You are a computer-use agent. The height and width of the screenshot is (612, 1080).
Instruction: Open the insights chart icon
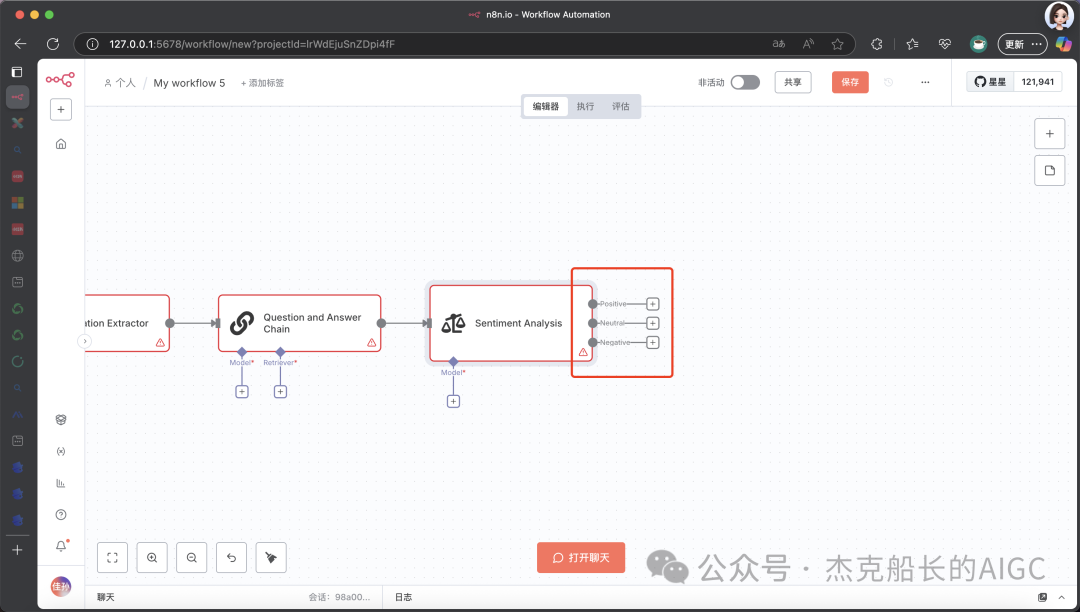[x=61, y=483]
